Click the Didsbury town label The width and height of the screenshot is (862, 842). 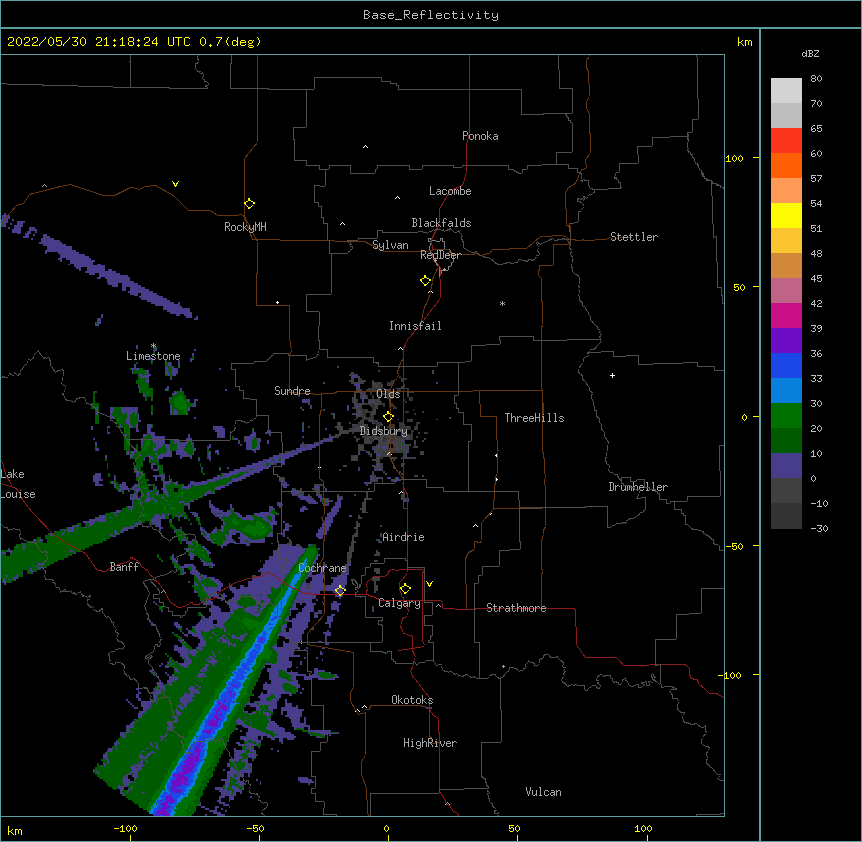[384, 431]
